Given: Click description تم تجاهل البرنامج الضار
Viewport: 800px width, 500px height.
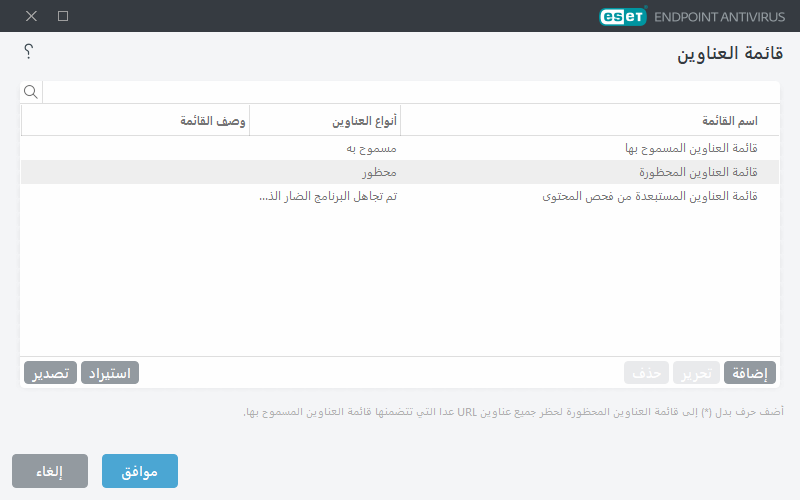Looking at the screenshot, I should (x=328, y=196).
